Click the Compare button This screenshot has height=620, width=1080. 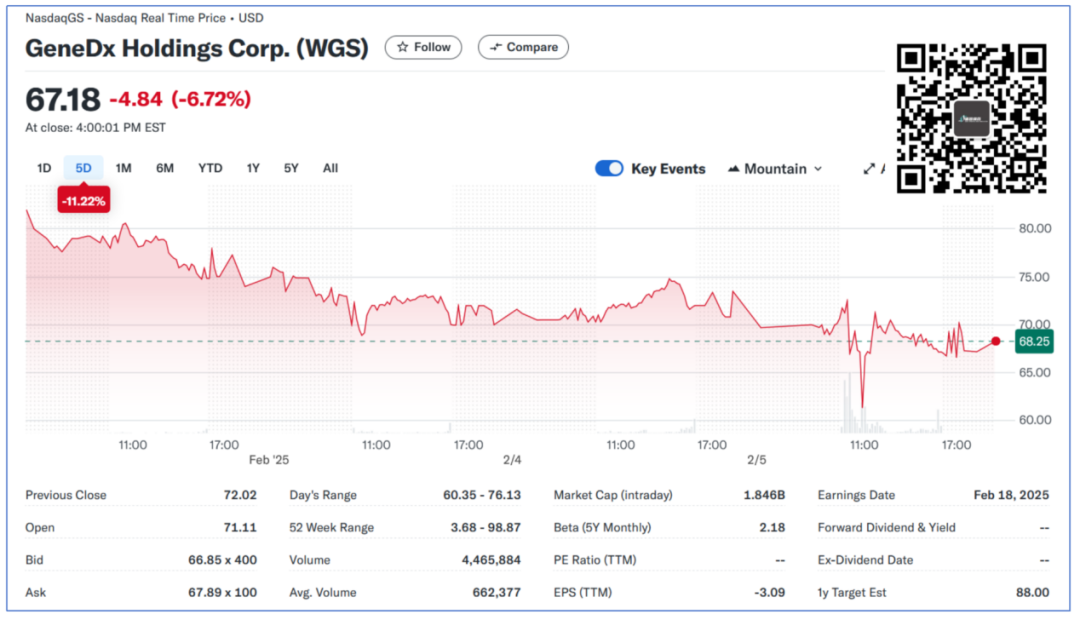pyautogui.click(x=523, y=47)
